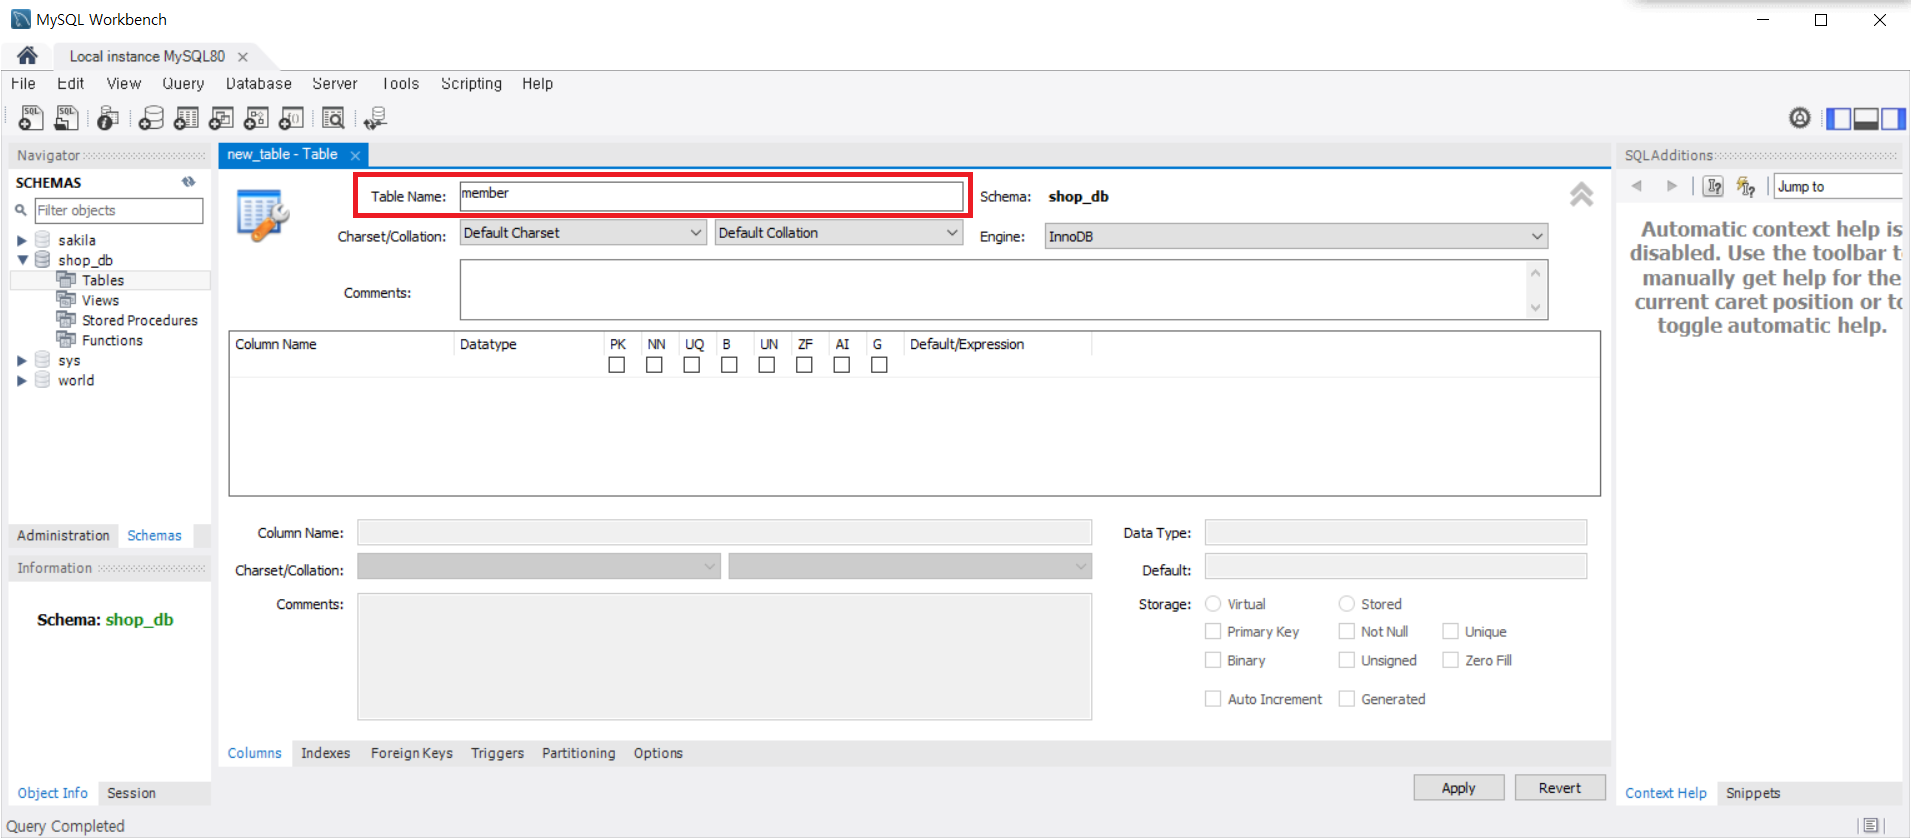Open the Jump to dropdown

point(1838,186)
